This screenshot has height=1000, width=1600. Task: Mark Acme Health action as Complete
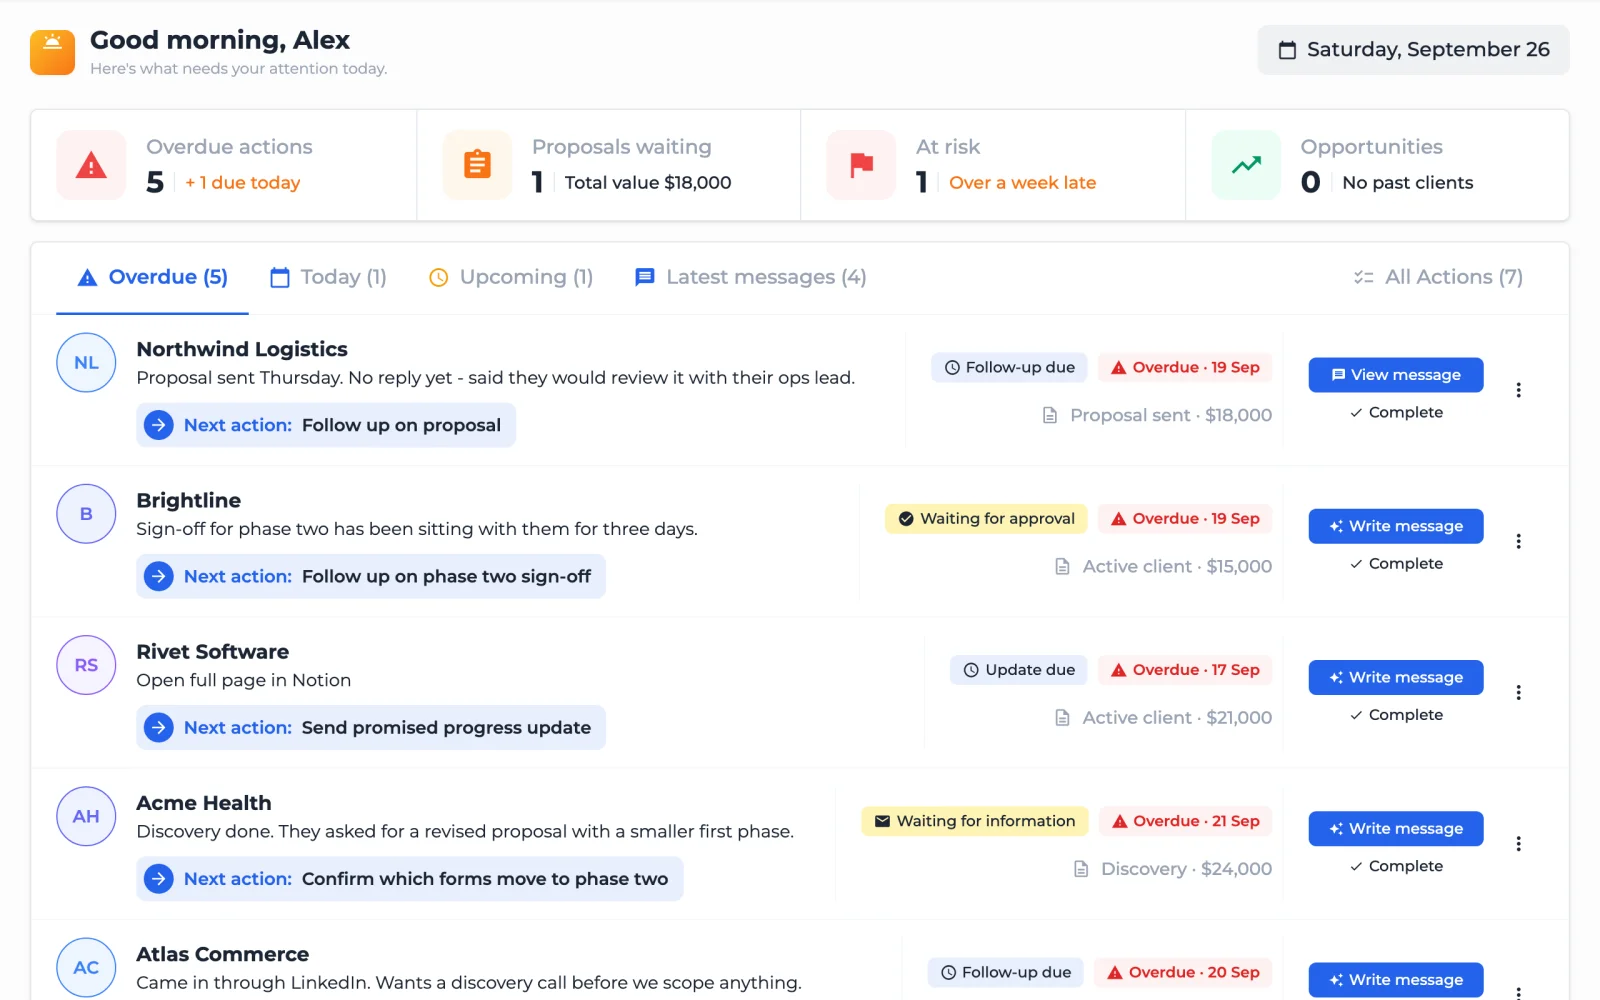pos(1396,865)
